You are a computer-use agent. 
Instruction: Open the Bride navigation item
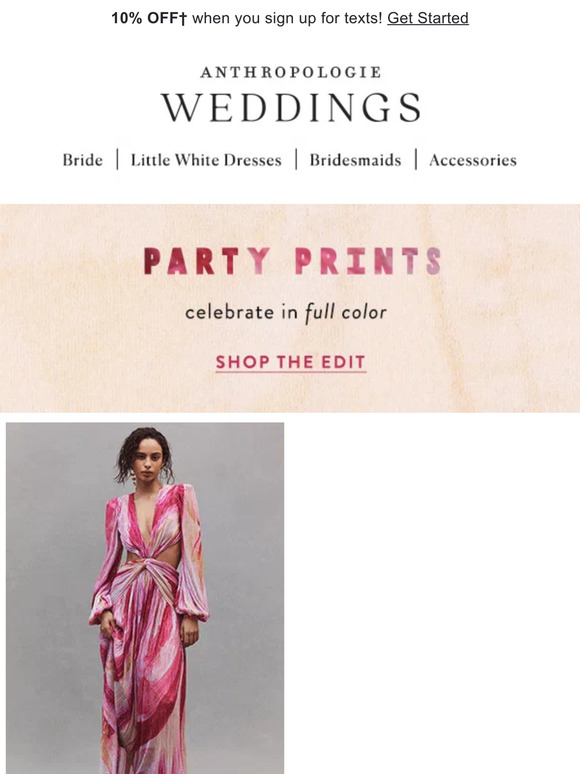(82, 160)
